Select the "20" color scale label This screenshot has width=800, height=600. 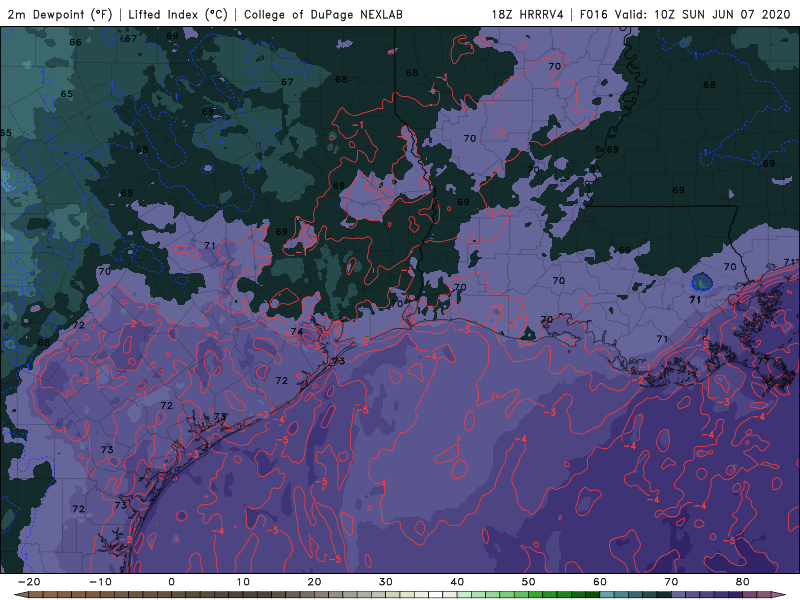point(314,582)
